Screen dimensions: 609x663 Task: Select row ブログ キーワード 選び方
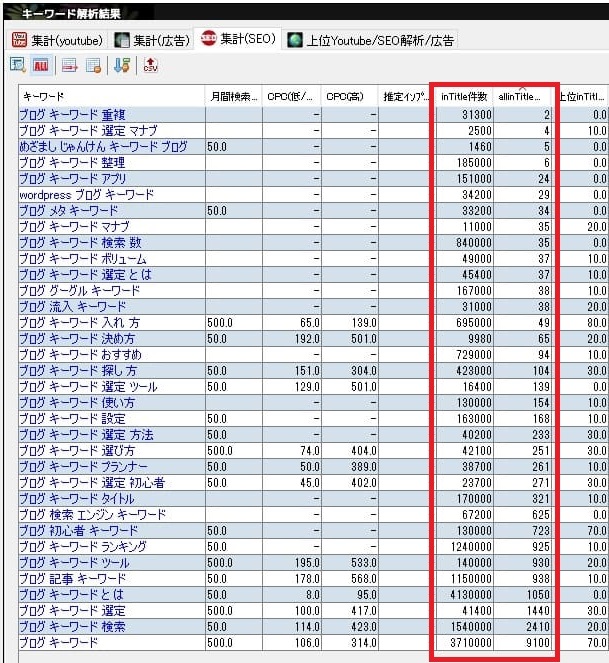pos(313,451)
